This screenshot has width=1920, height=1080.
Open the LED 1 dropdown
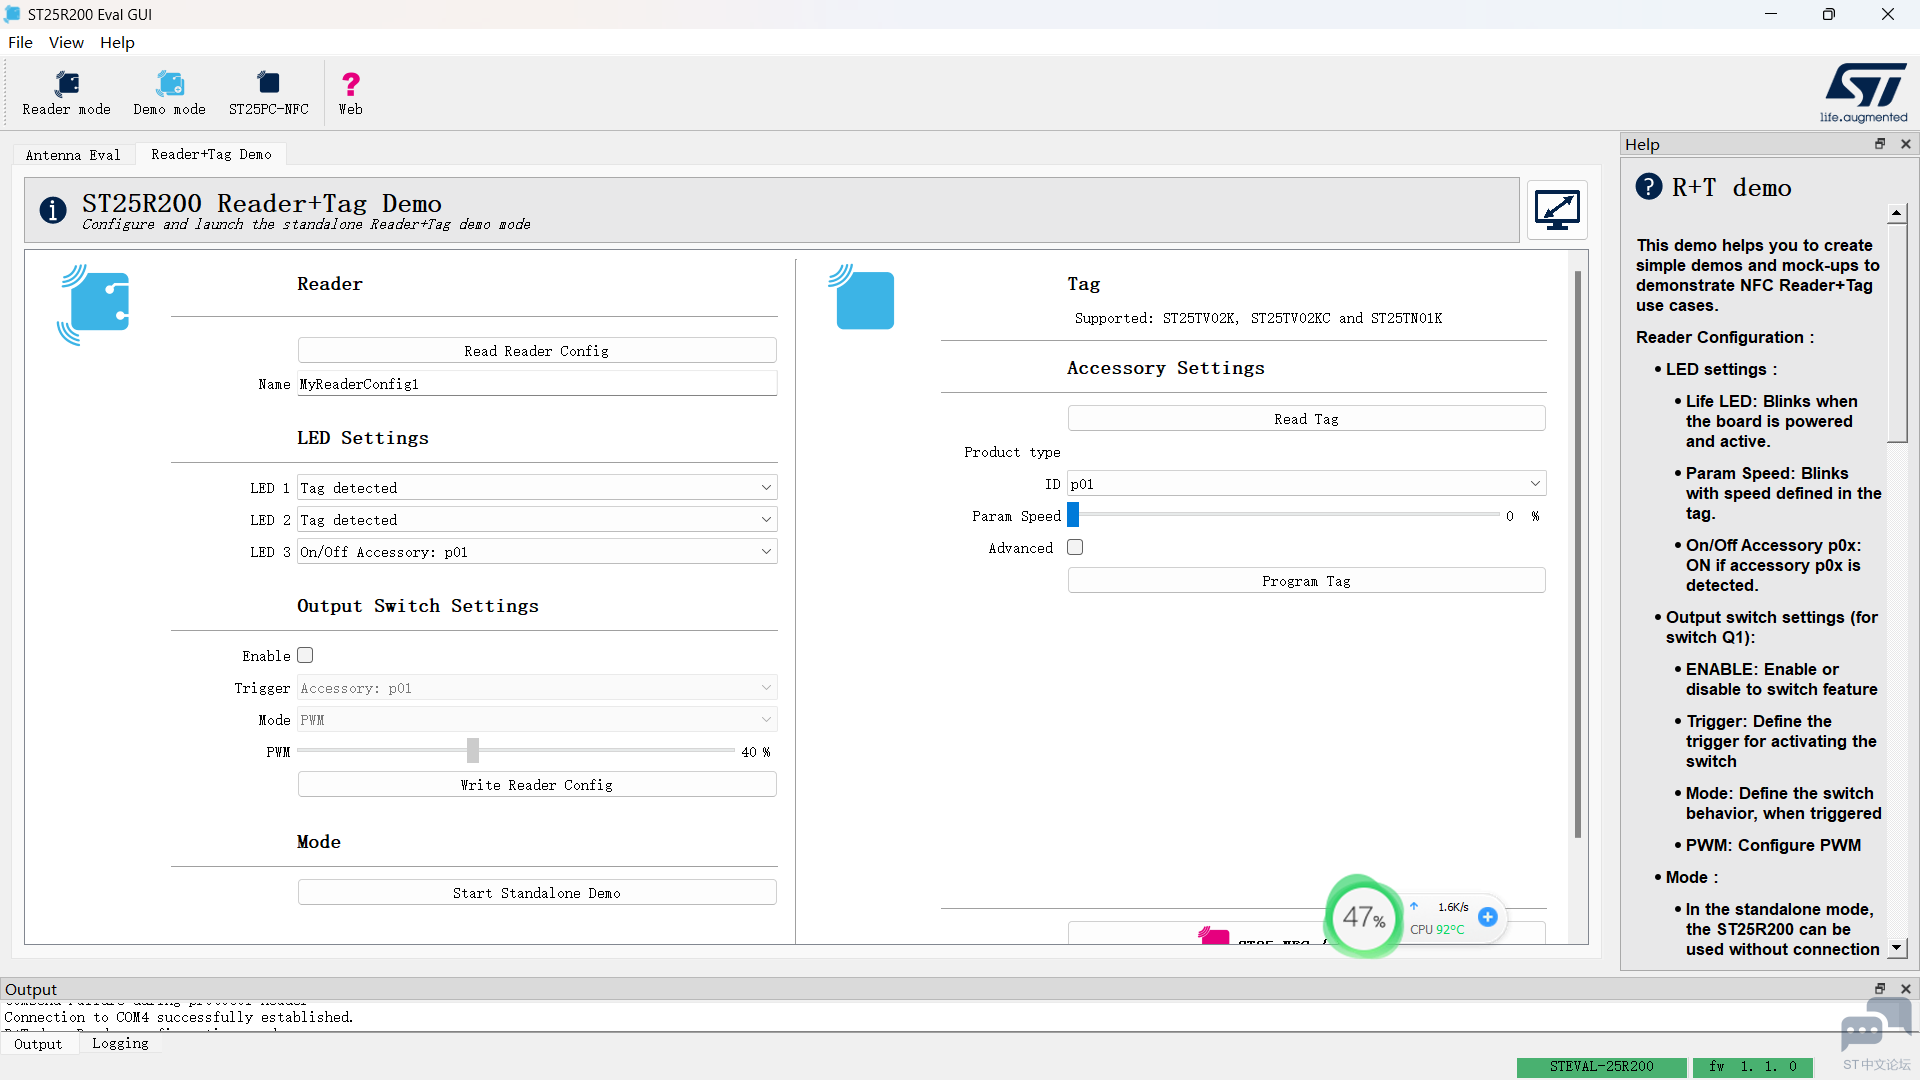[x=537, y=487]
